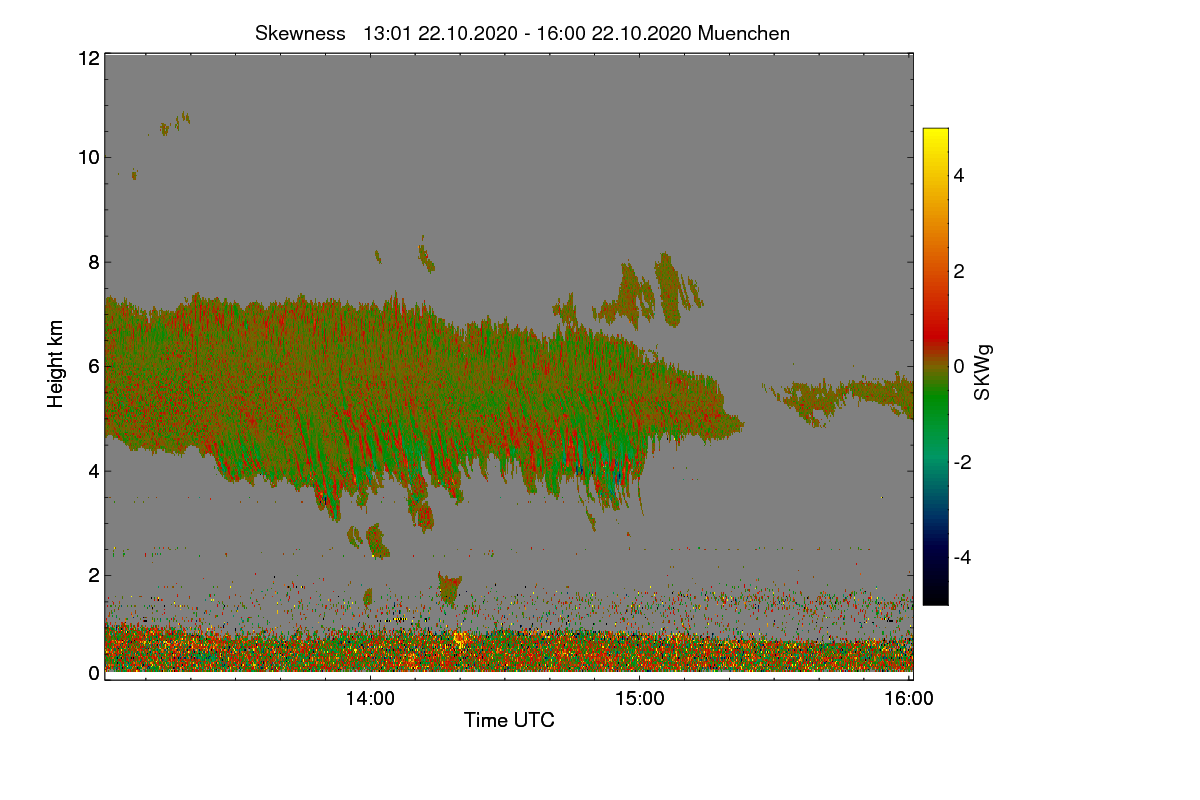Click the noisy boundary layer below 1 km
Screen dimensions: 1200x800
[x=509, y=650]
